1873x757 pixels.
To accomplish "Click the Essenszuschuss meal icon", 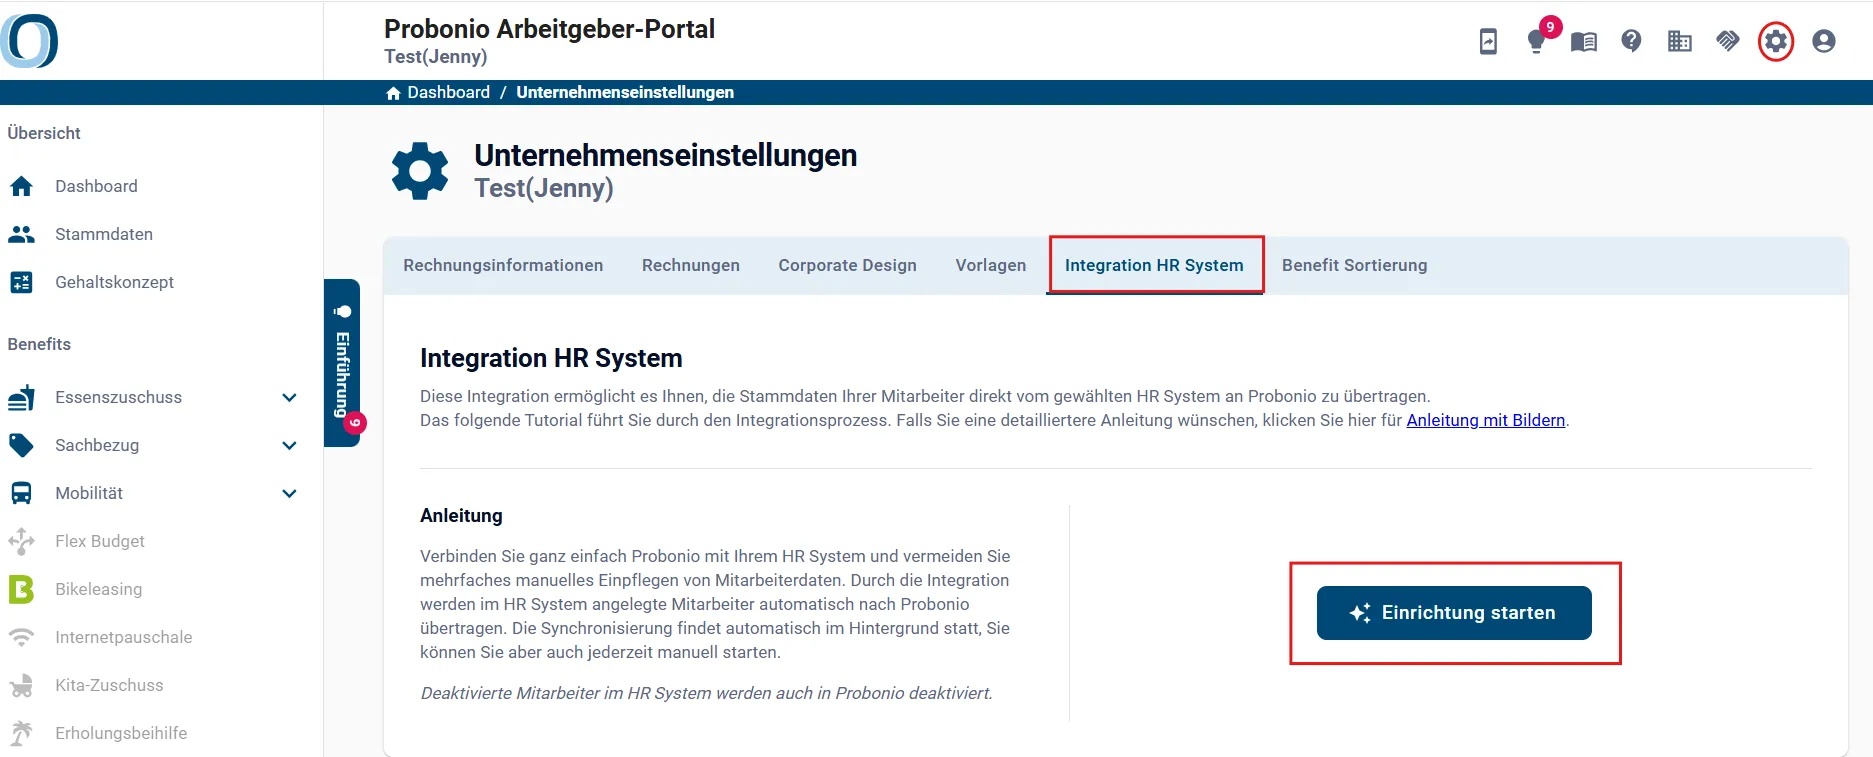I will [x=21, y=397].
